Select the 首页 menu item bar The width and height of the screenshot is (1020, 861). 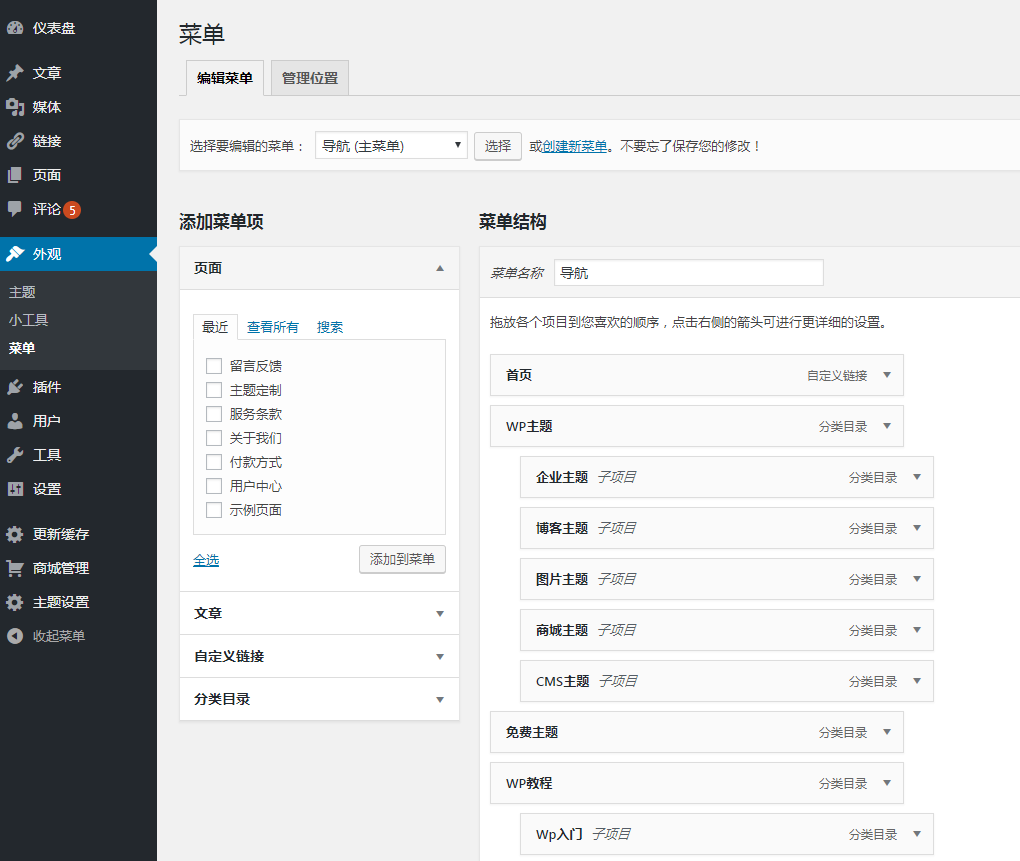pos(697,375)
